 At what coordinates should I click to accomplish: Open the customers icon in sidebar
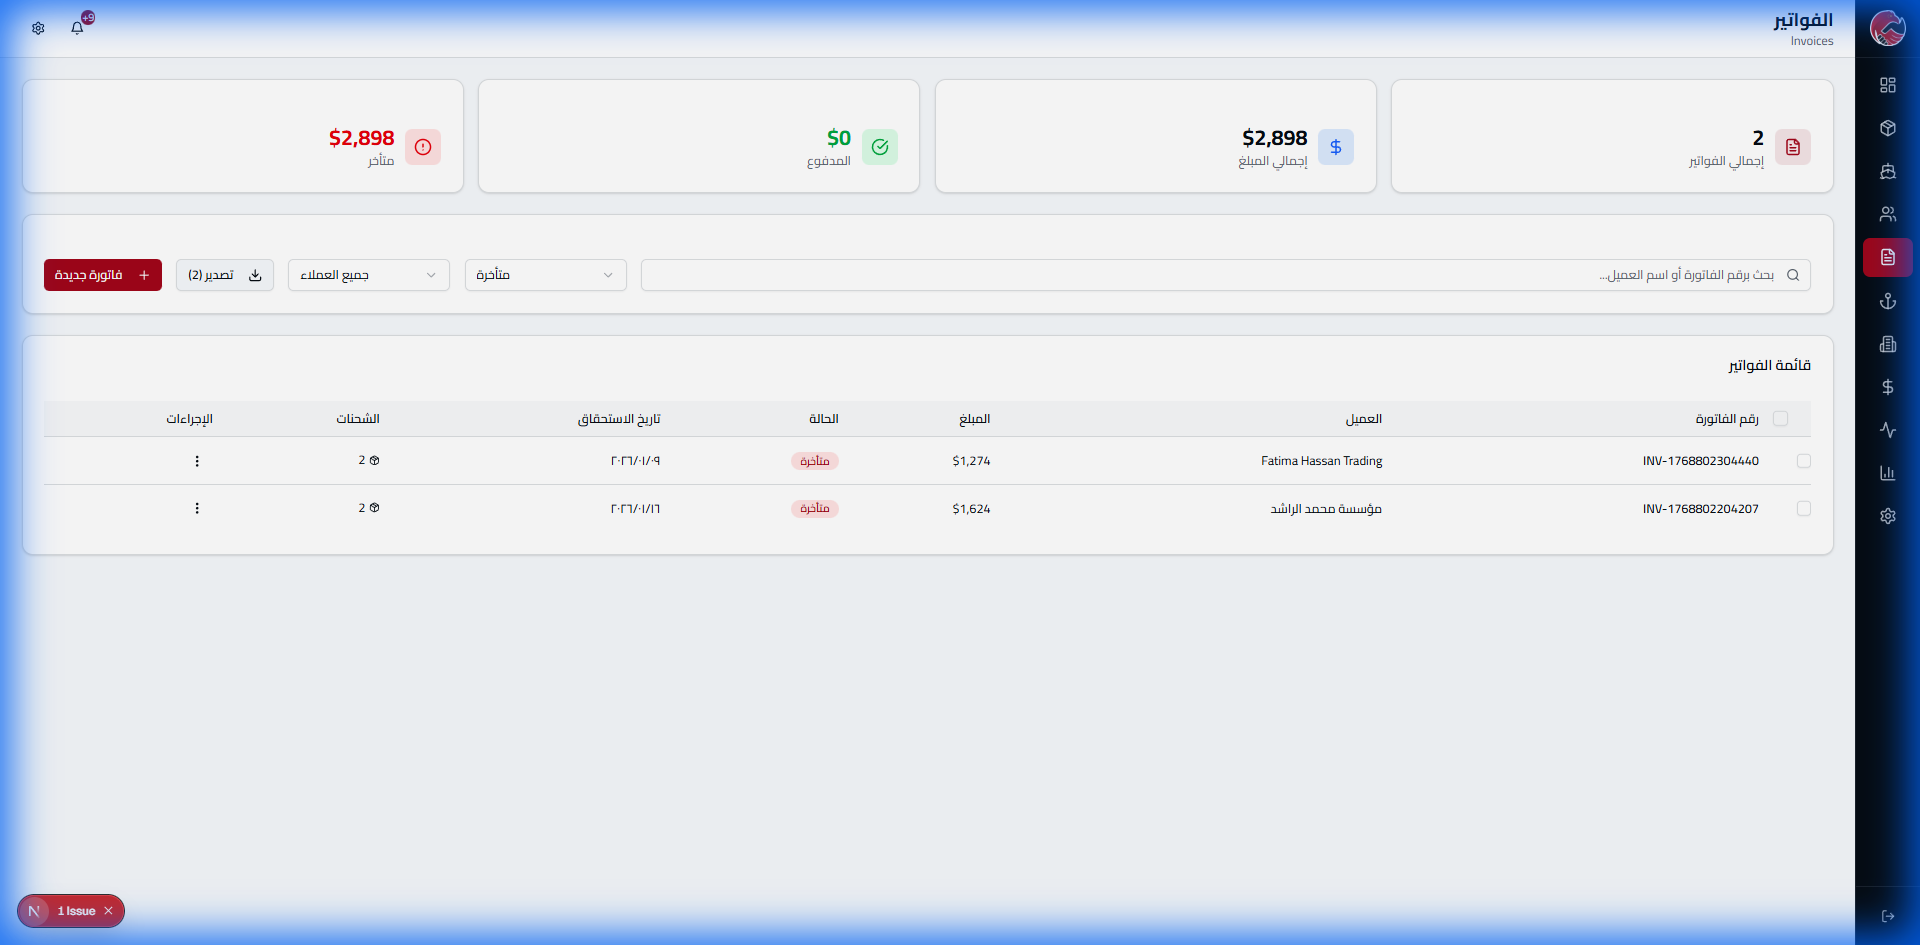tap(1888, 213)
